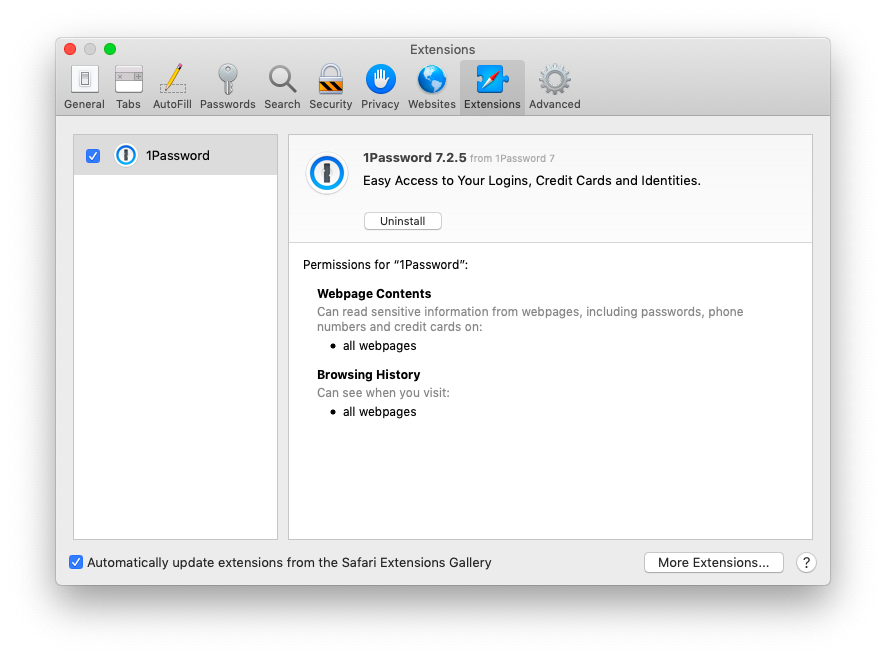Click the 1Password icon in extension list
The width and height of the screenshot is (886, 659).
[126, 155]
